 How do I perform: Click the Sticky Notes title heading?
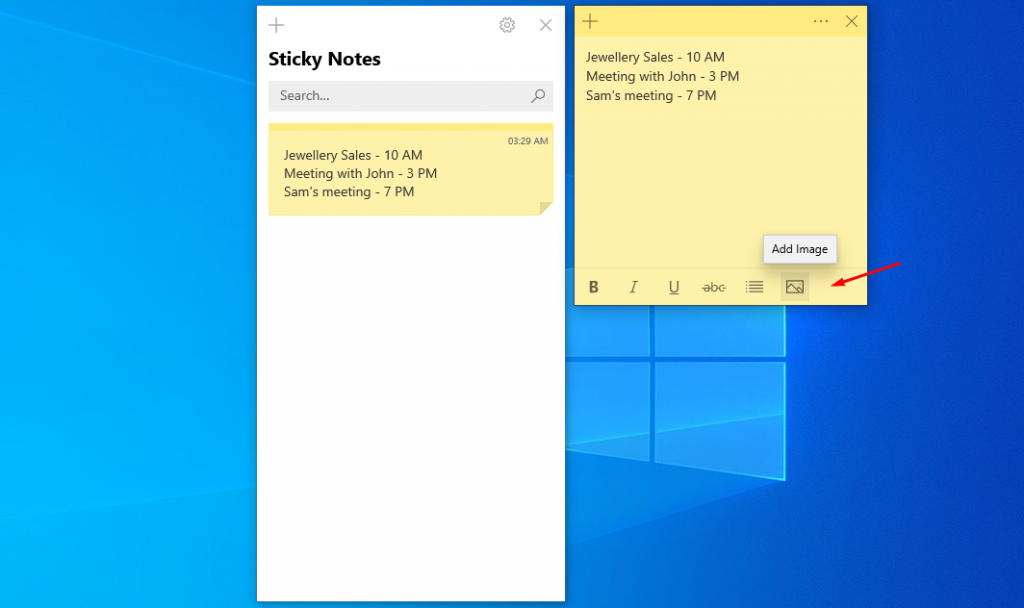[324, 60]
